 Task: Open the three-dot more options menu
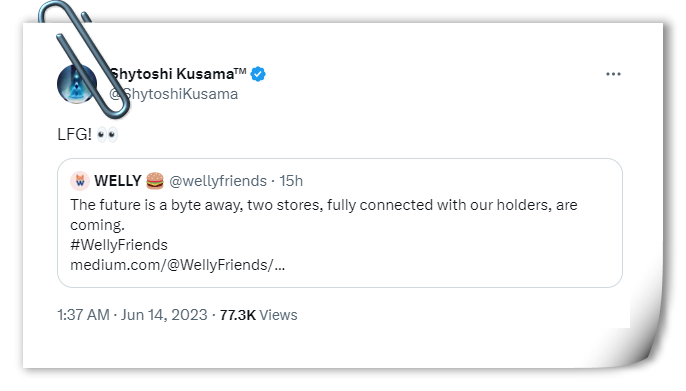pos(613,74)
